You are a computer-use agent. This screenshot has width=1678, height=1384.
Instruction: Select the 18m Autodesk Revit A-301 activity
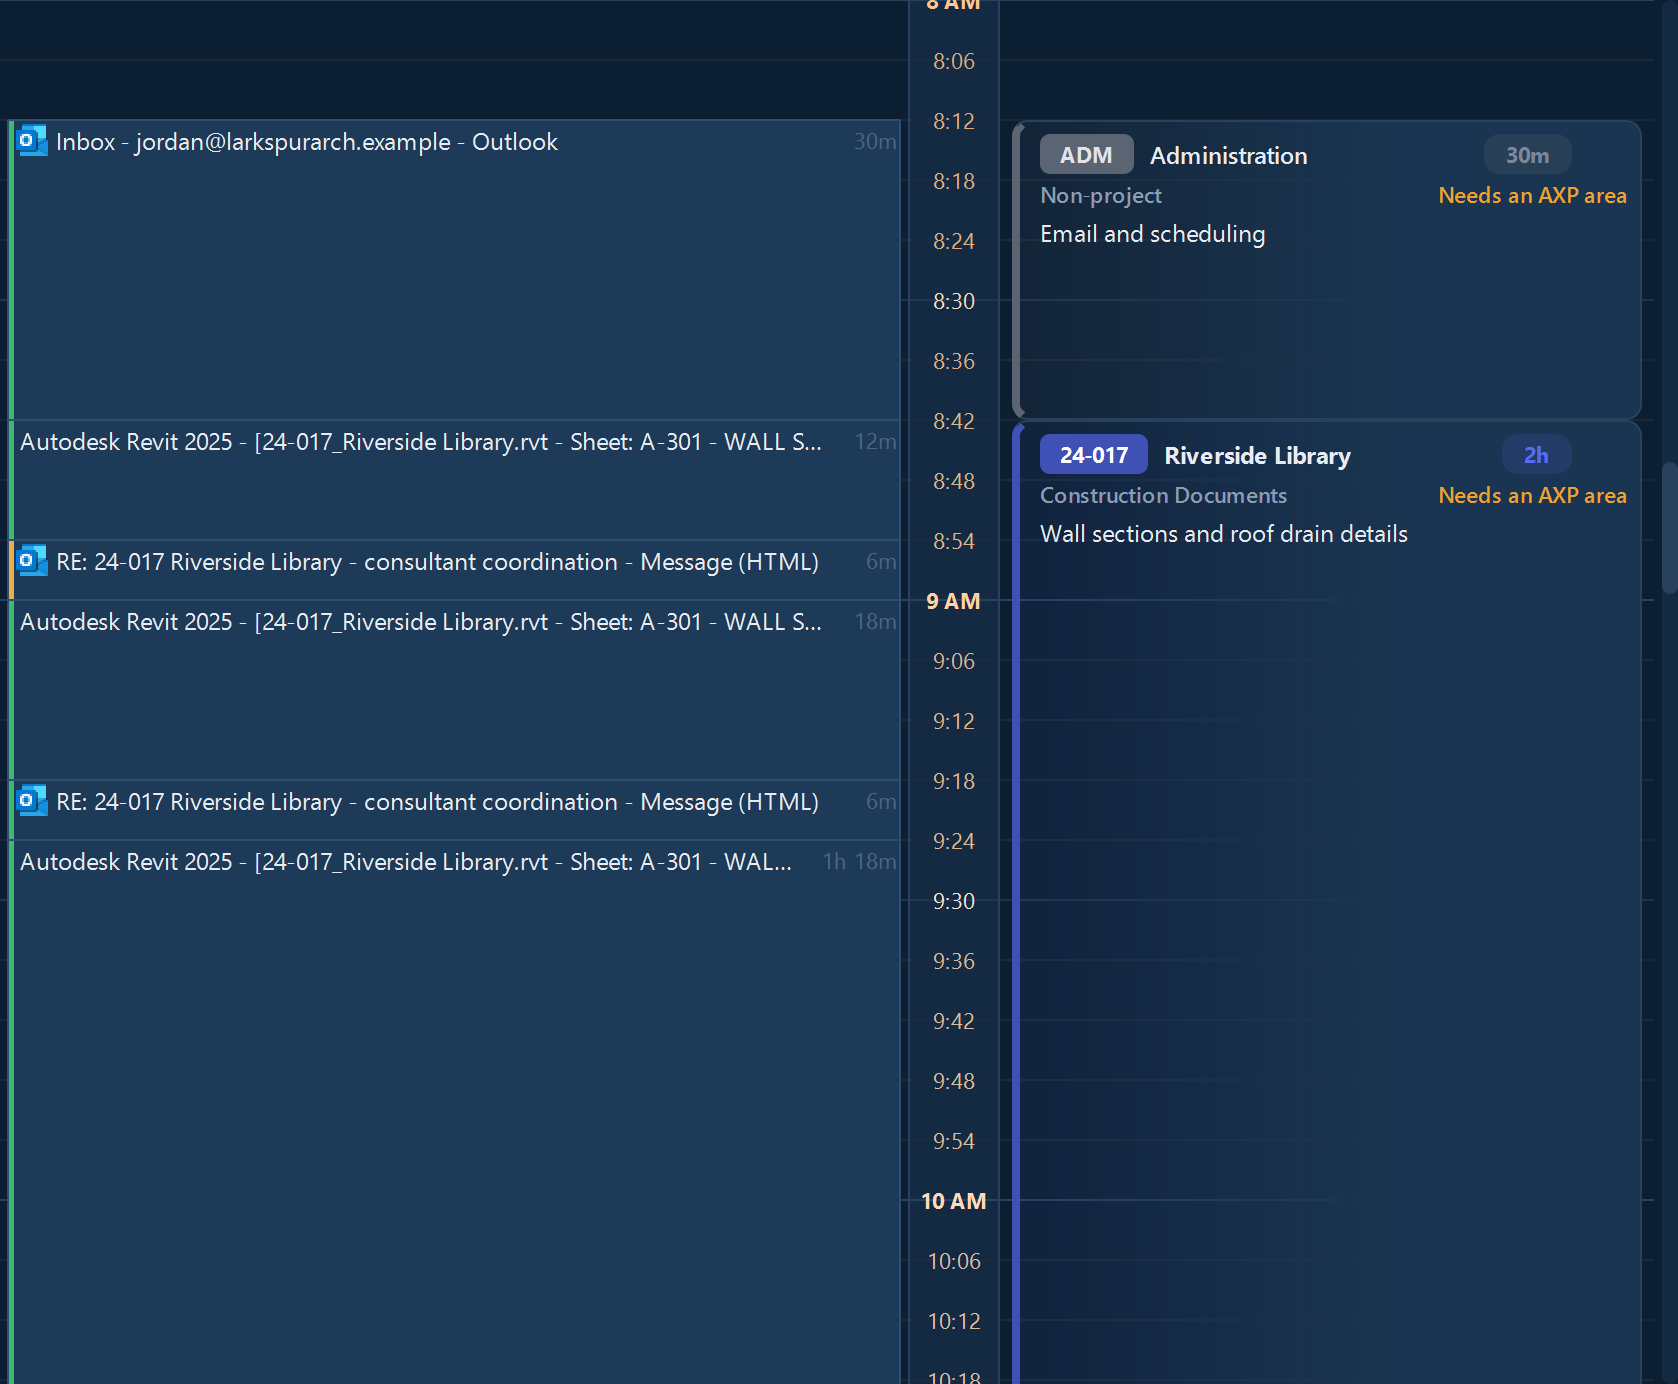point(455,690)
